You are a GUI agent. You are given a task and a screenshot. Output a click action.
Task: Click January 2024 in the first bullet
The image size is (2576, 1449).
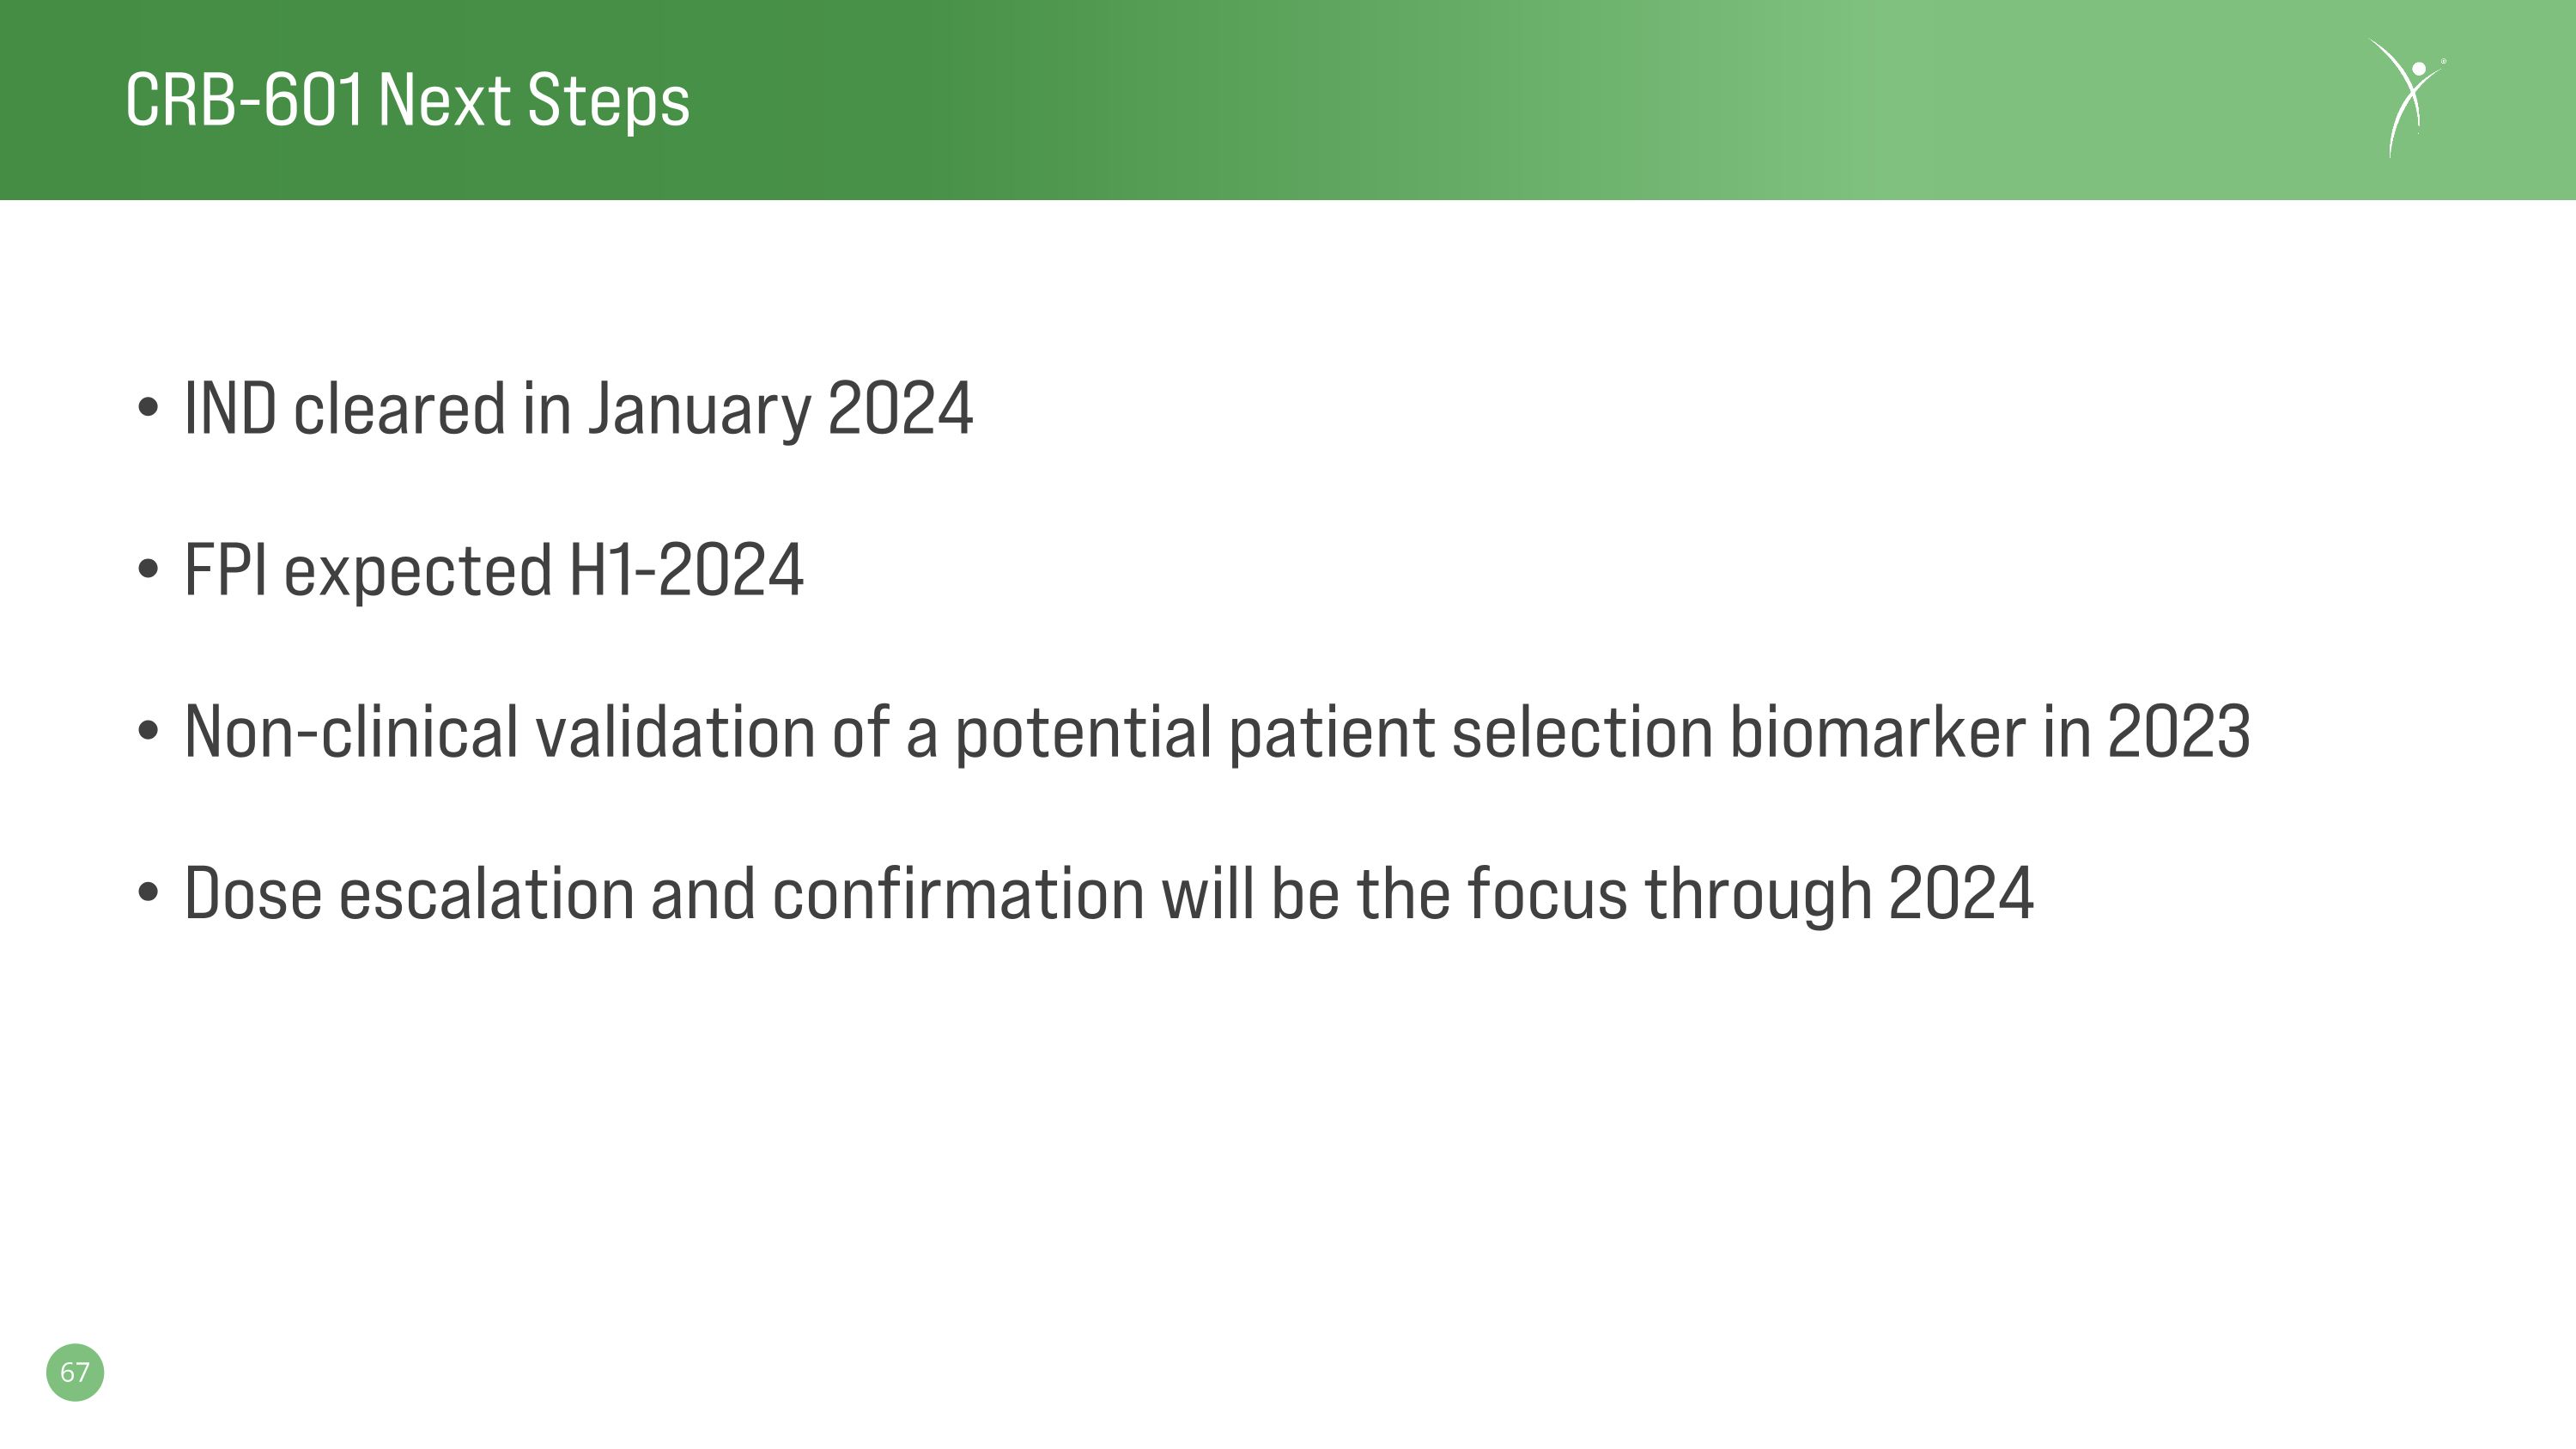click(780, 410)
